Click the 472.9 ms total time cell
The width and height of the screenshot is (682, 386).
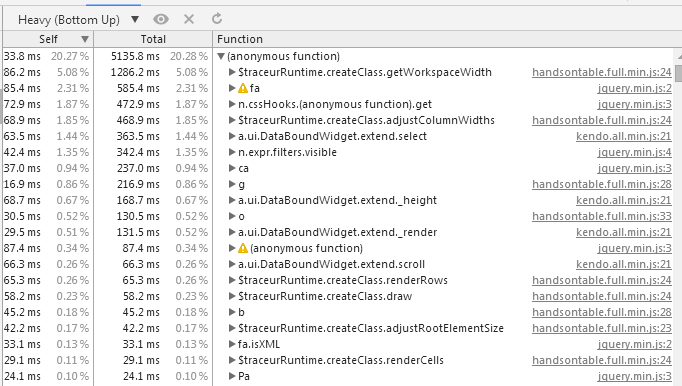138,104
